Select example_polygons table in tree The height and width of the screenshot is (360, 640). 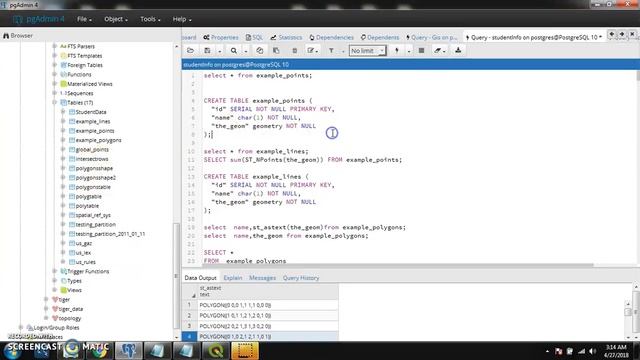[98, 140]
